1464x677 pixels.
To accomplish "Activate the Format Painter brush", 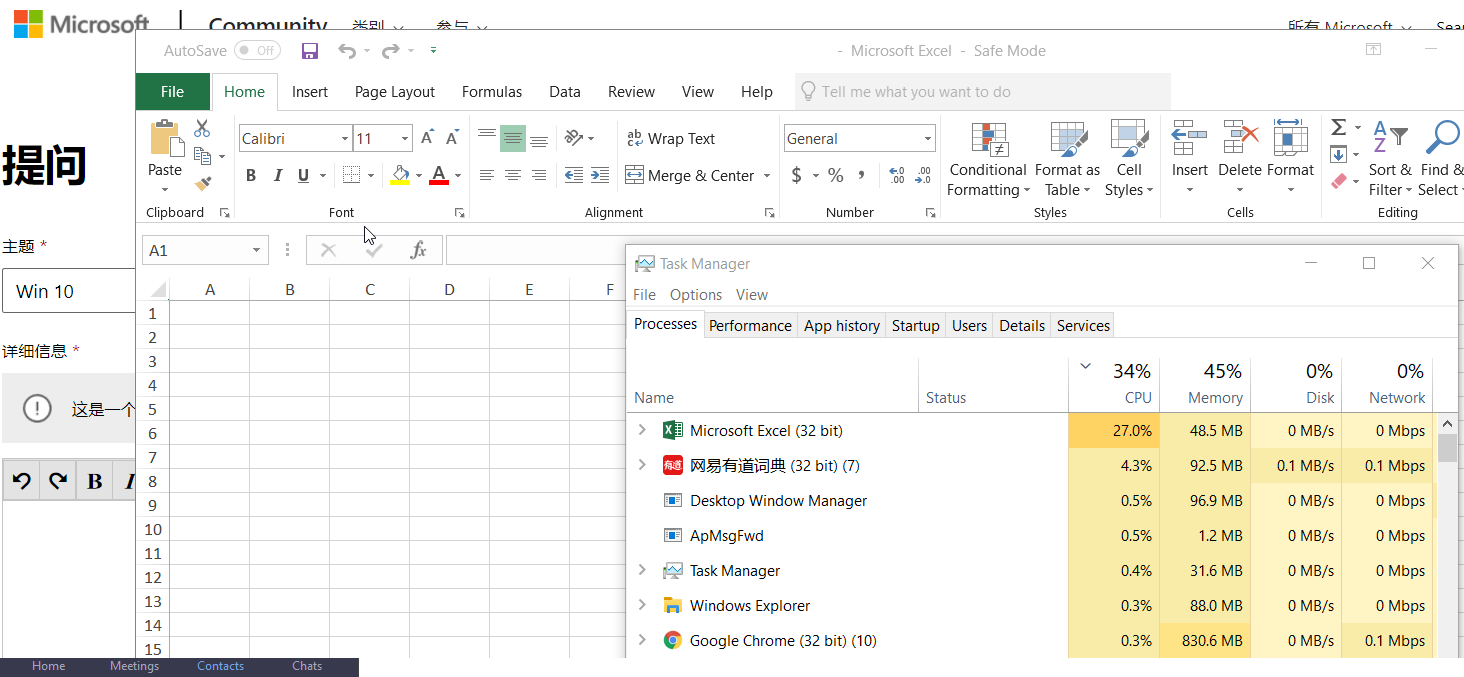I will 203,183.
